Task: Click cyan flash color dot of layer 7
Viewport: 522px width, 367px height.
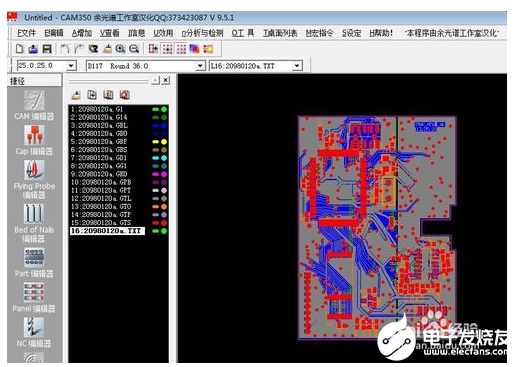Action: 164,158
